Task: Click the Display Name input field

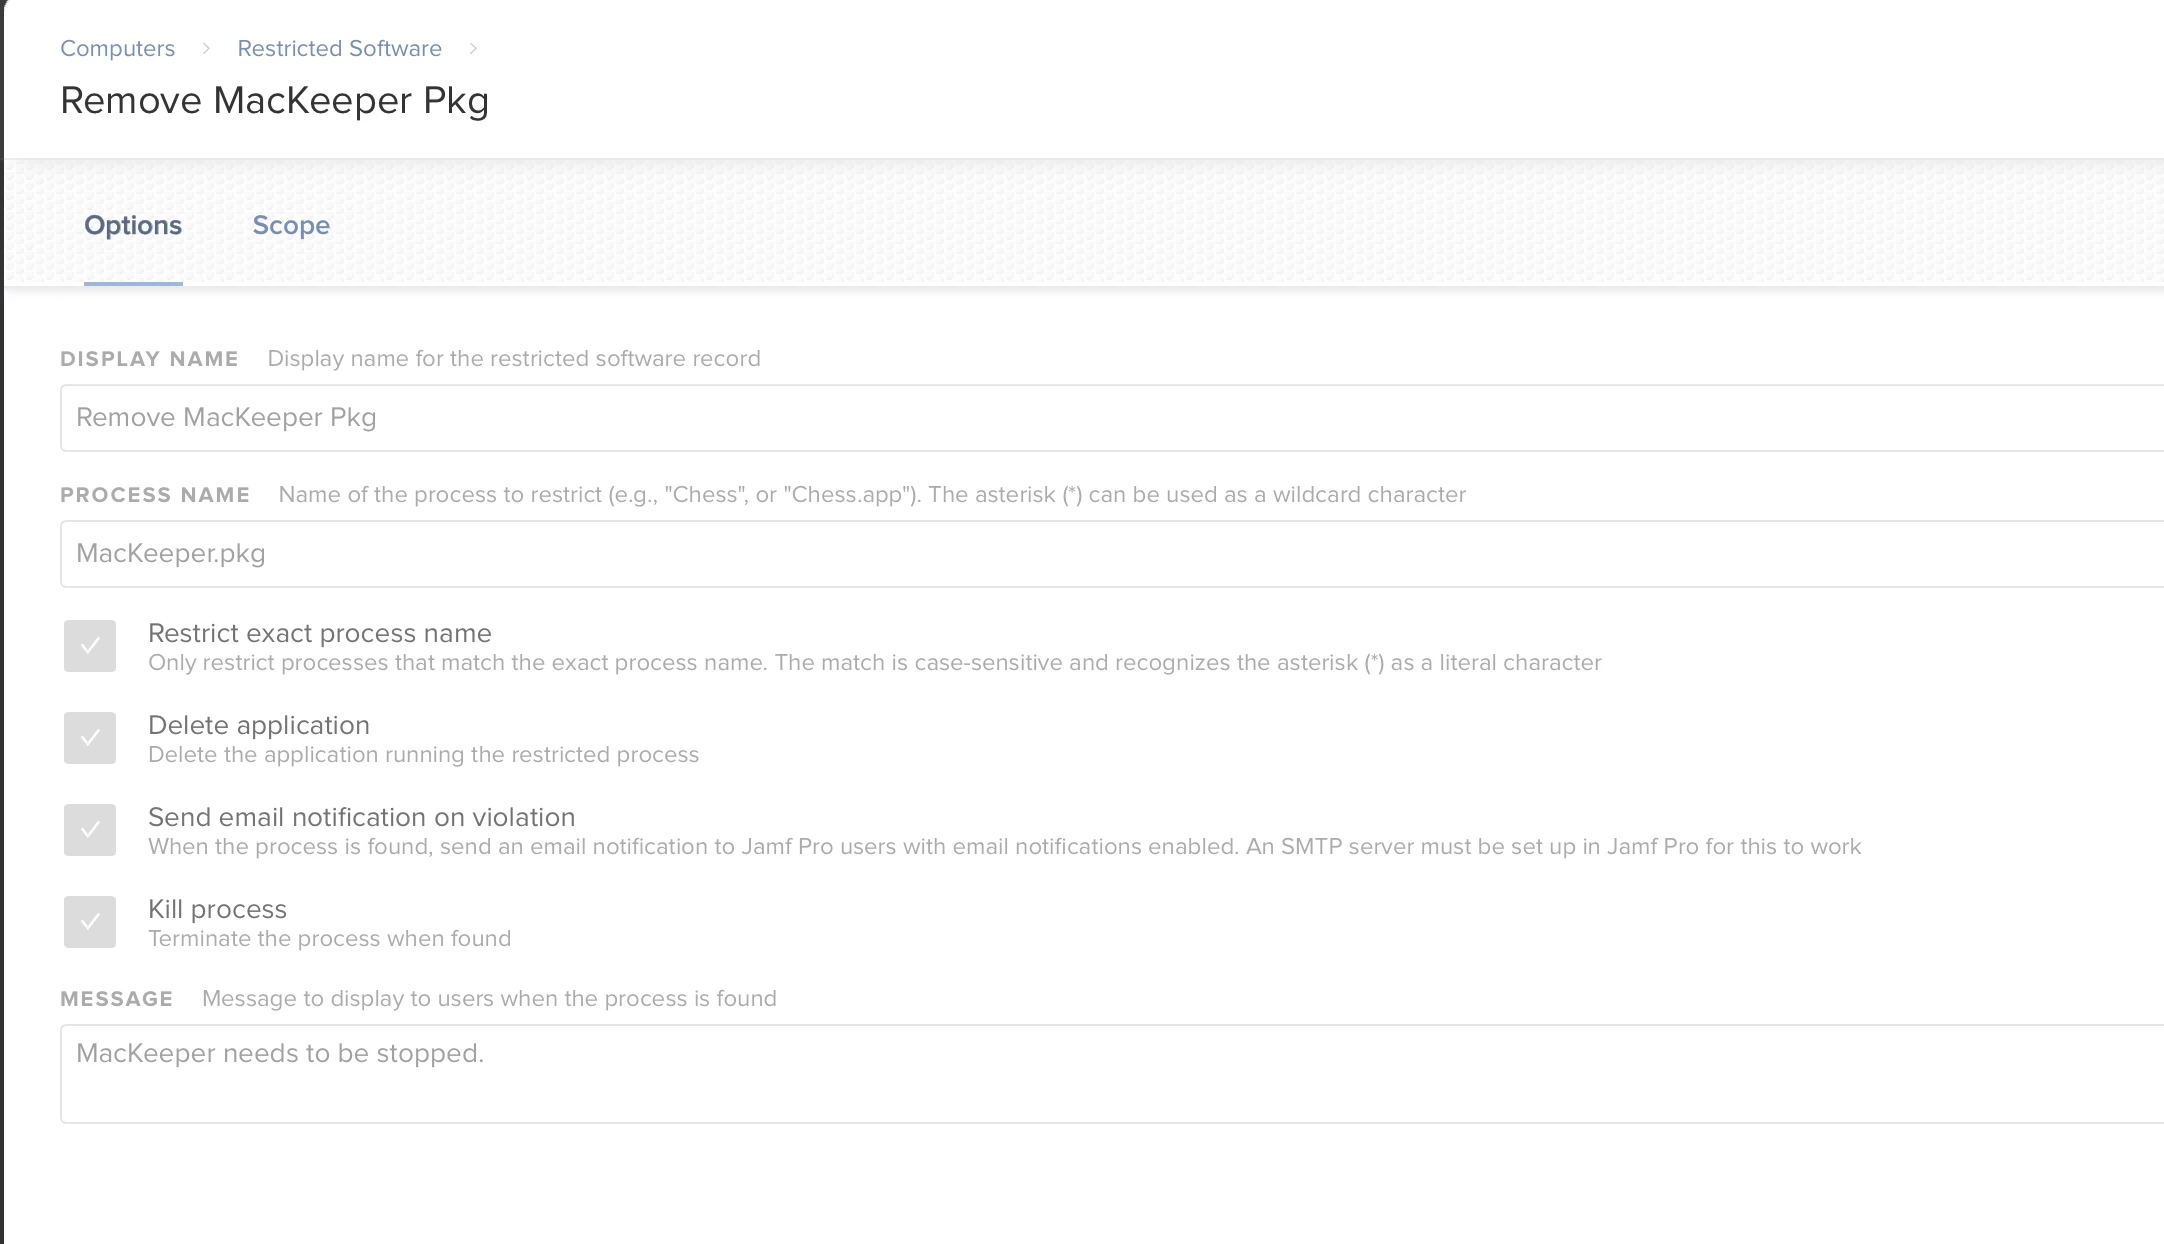Action: (1112, 418)
